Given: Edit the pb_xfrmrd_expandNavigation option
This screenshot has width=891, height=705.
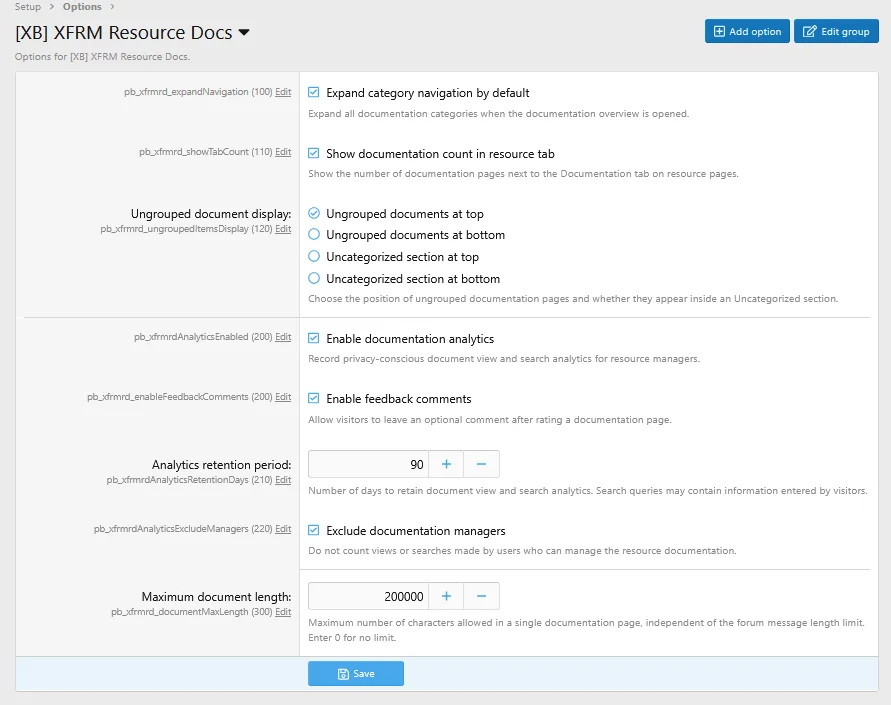Looking at the screenshot, I should click(x=283, y=92).
